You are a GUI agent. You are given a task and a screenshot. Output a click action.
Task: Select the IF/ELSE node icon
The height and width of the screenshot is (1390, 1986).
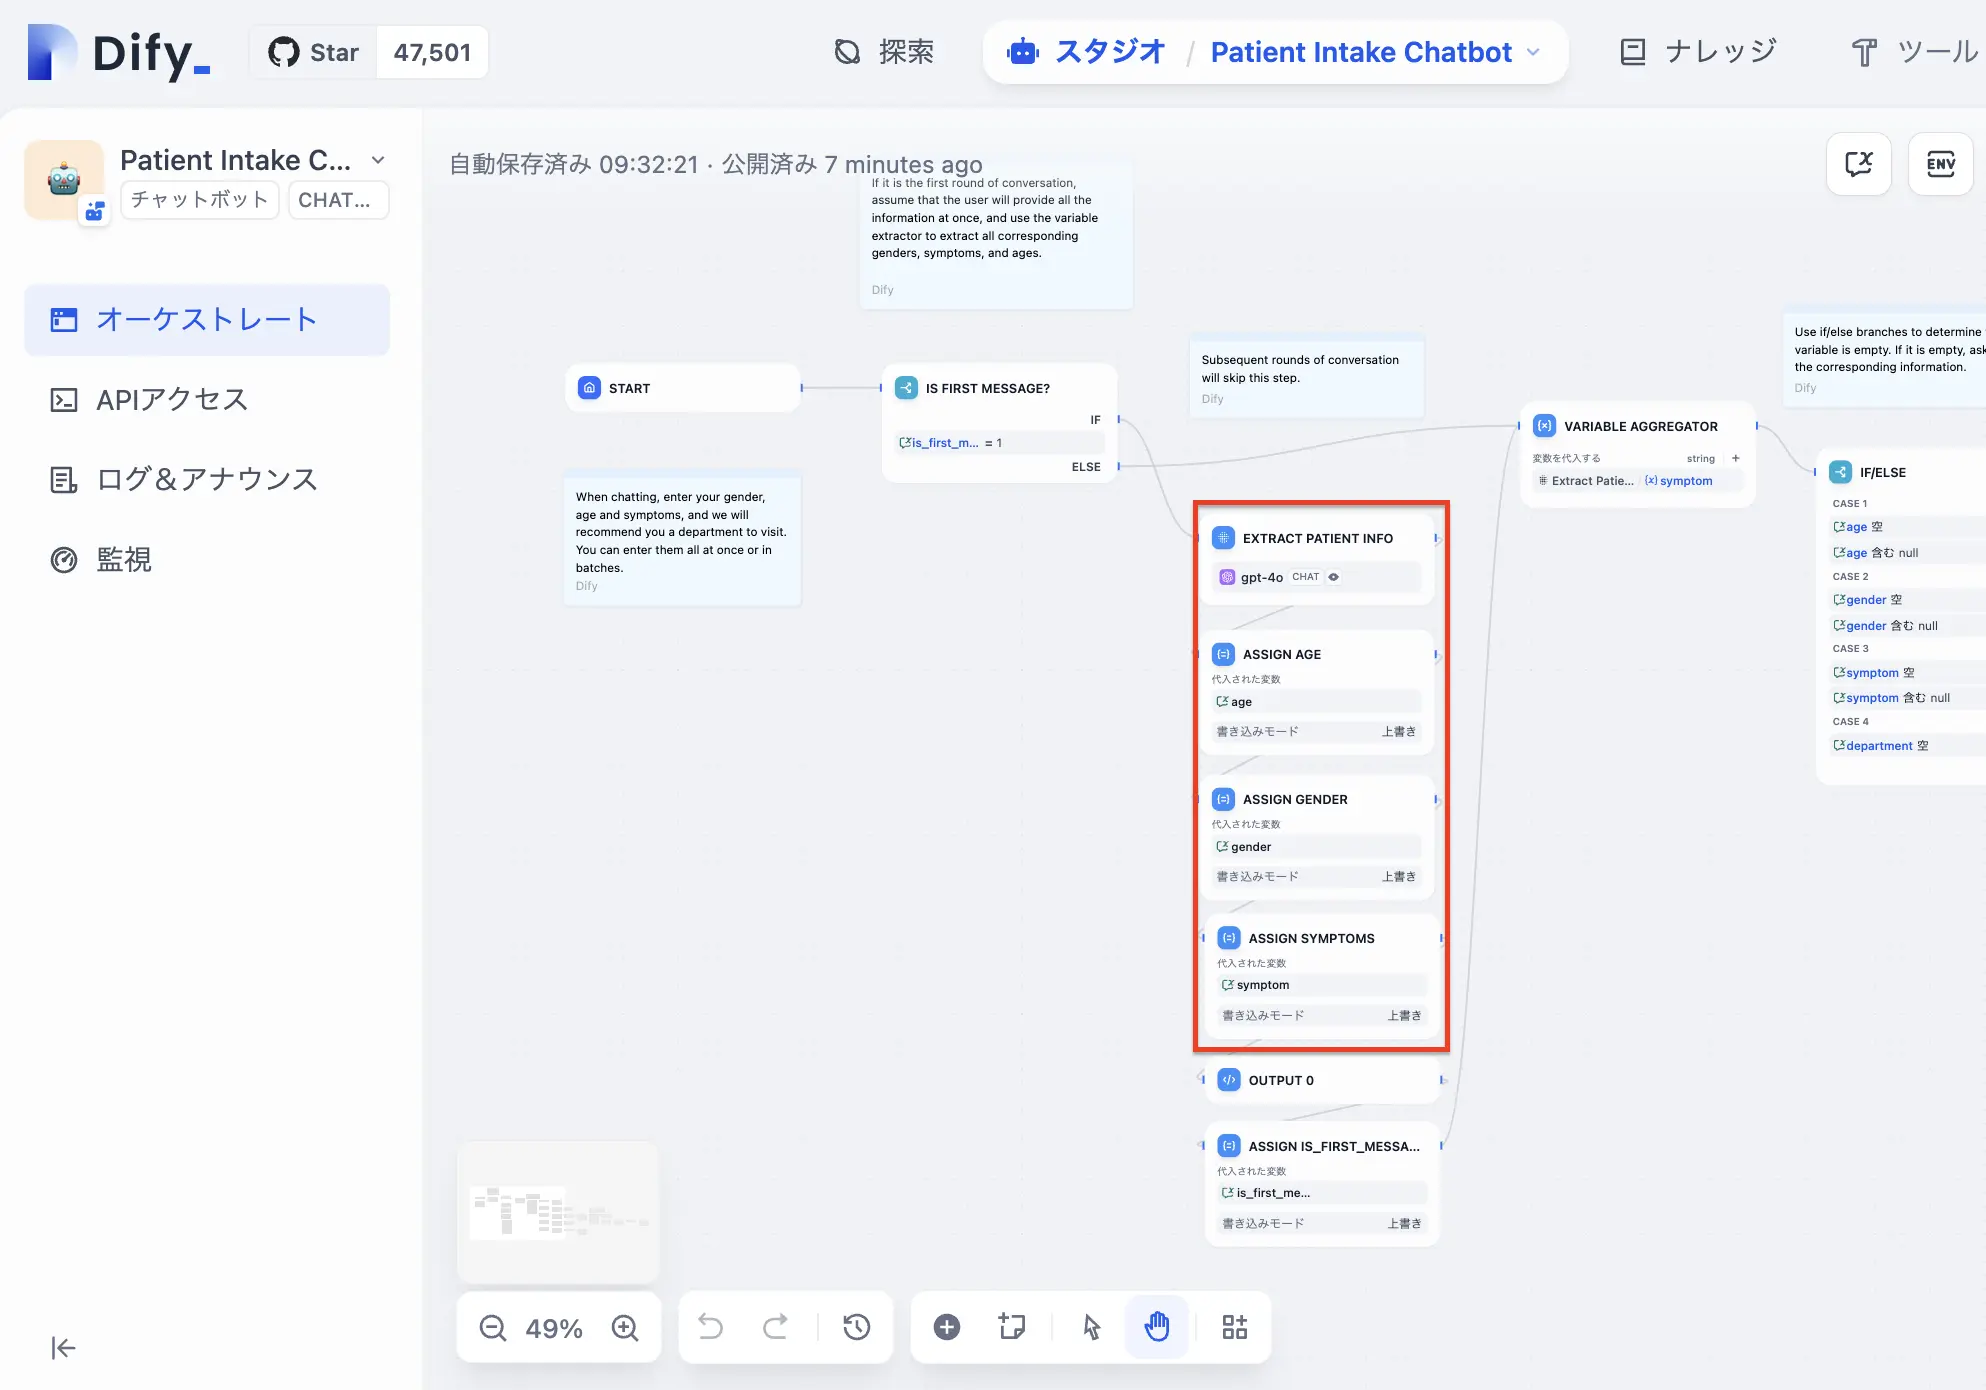click(x=1840, y=472)
